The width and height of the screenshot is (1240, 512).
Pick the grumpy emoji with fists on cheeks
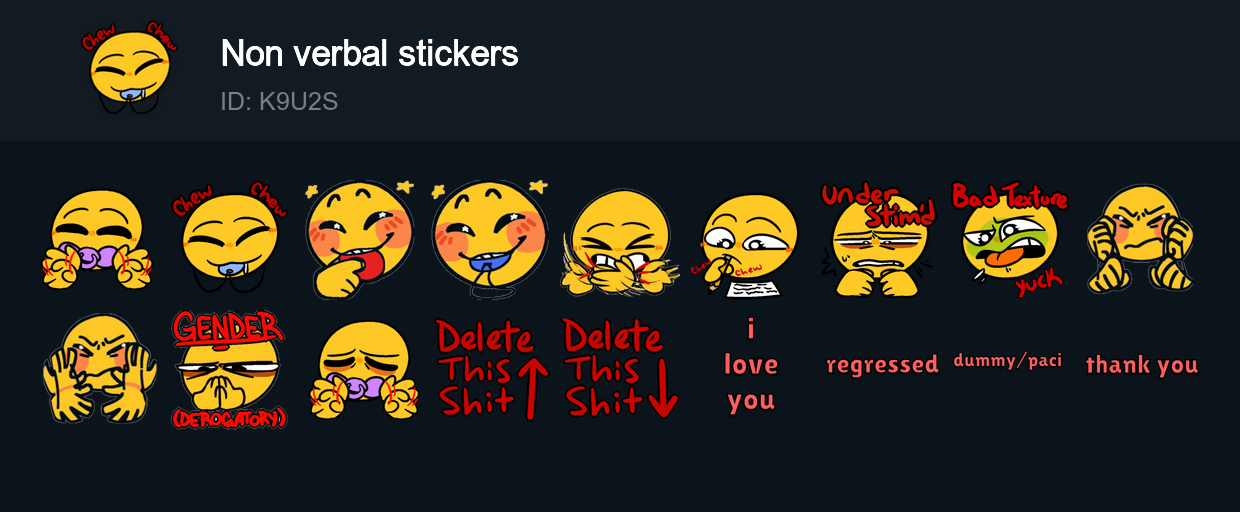pos(1141,238)
